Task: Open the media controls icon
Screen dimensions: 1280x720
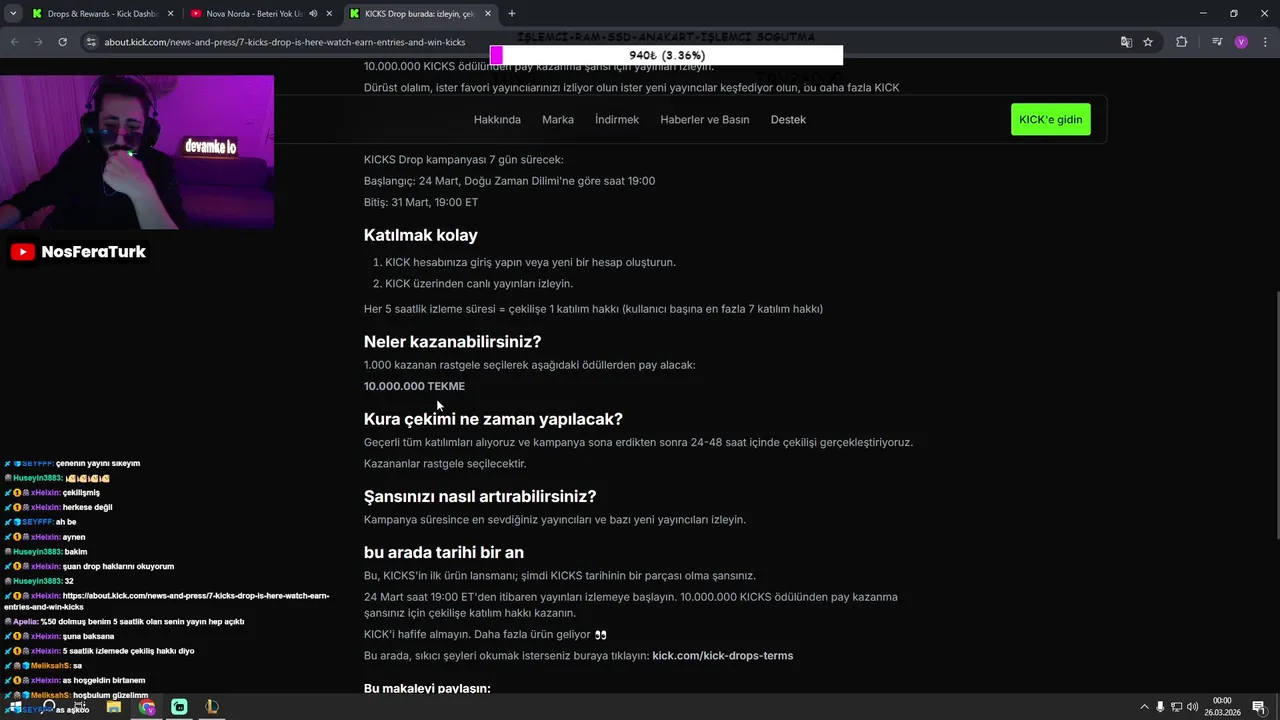Action: click(1217, 42)
